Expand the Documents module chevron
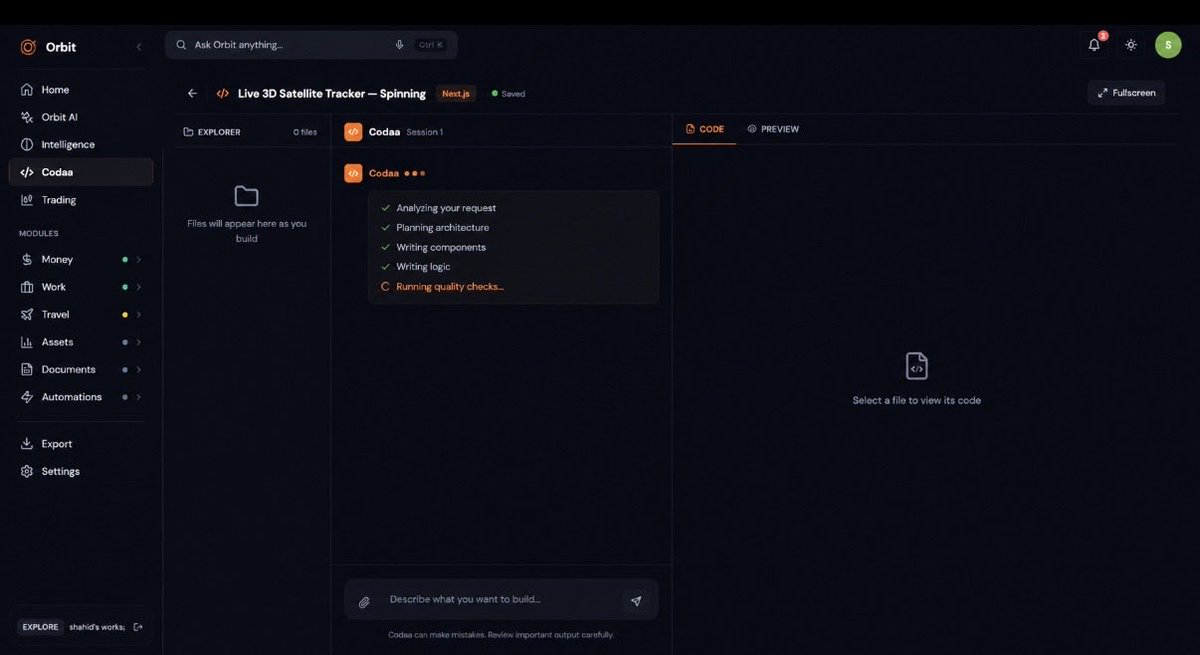The width and height of the screenshot is (1200, 655). pyautogui.click(x=138, y=370)
